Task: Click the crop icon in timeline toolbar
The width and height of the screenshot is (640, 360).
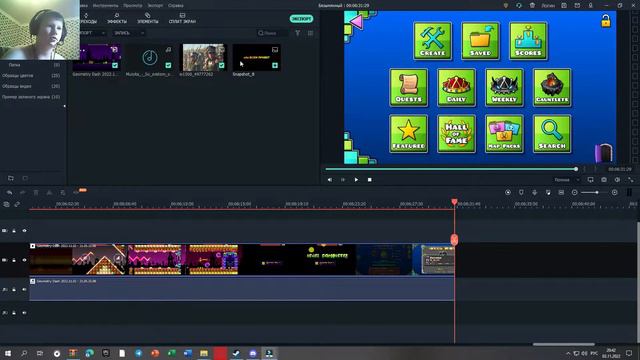Action: point(63,193)
